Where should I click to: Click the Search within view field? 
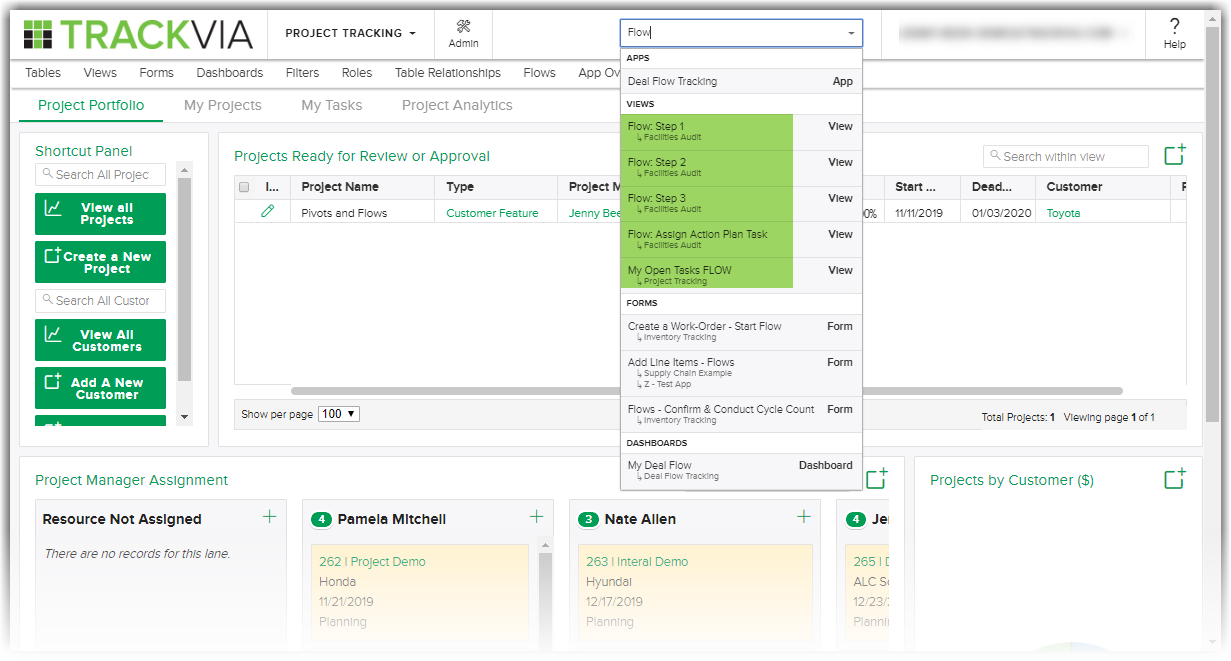pyautogui.click(x=1066, y=156)
